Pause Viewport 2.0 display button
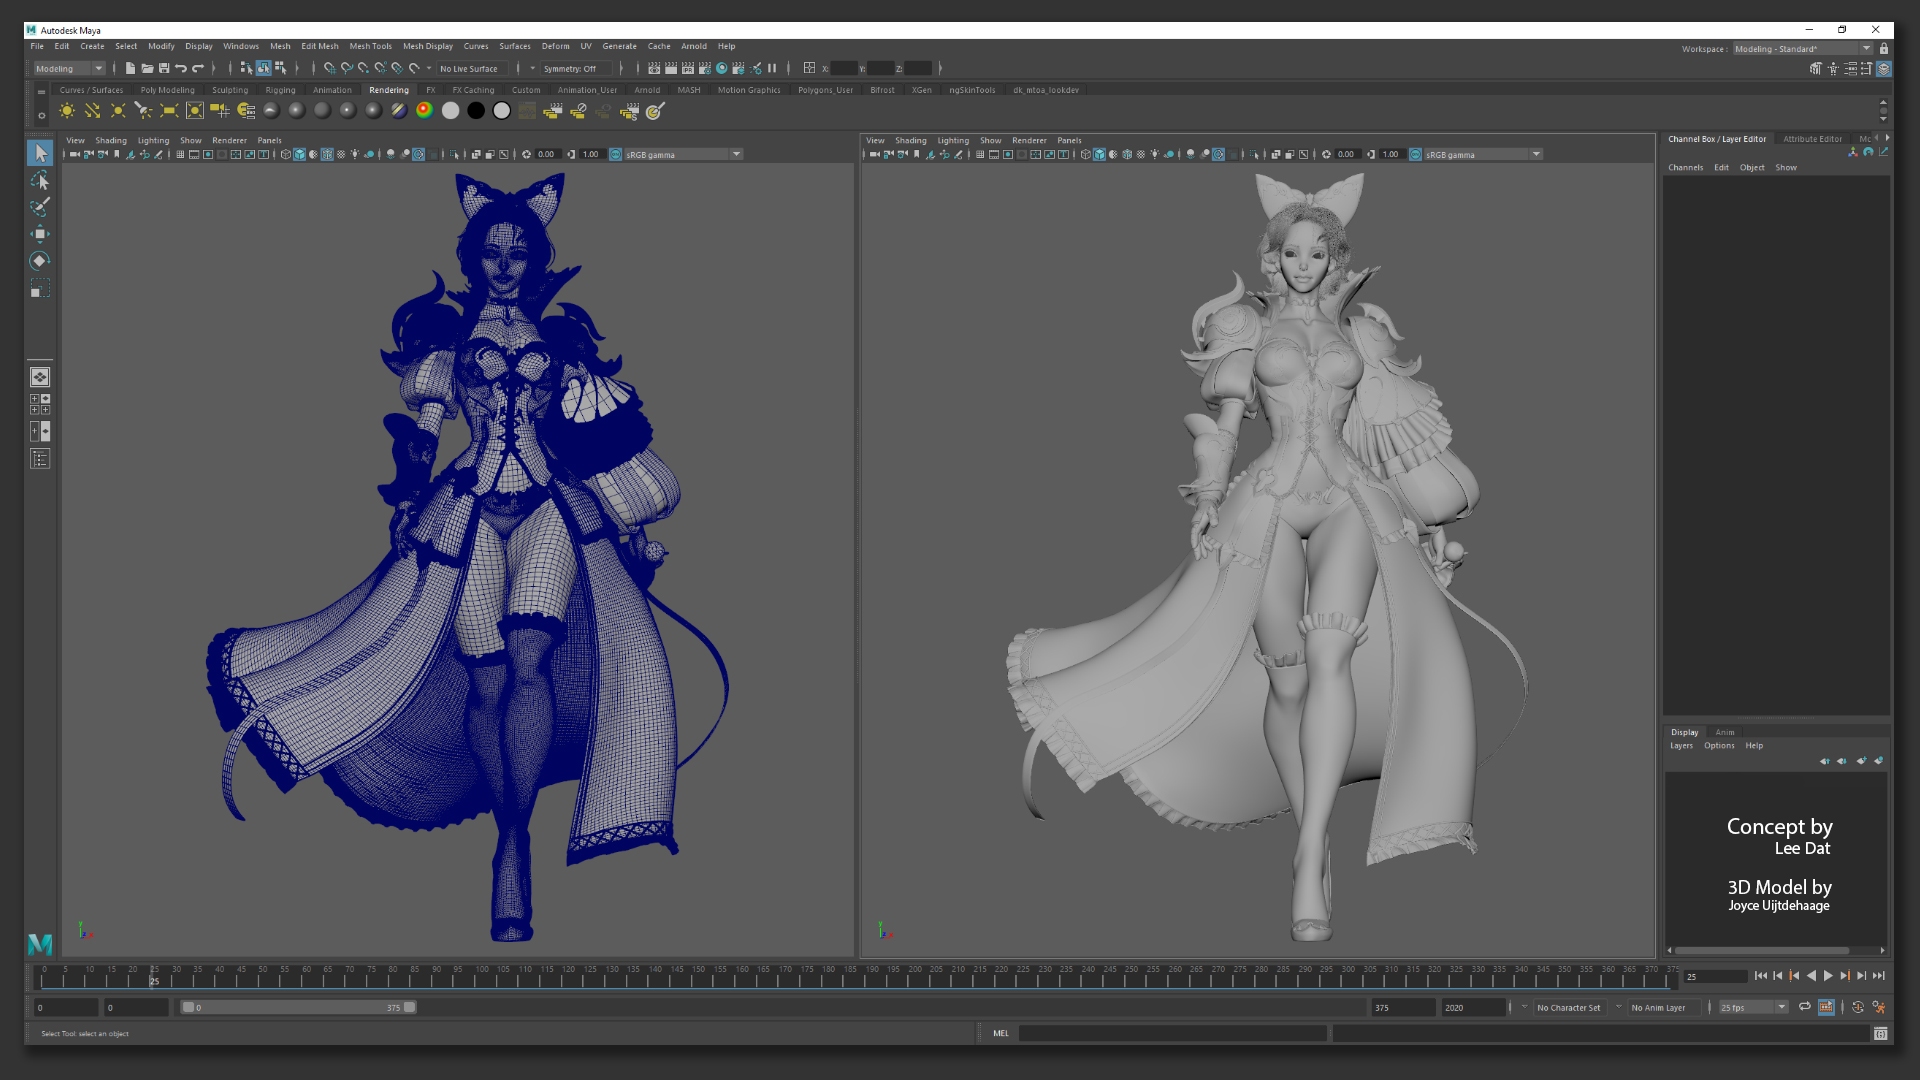Viewport: 1920px width, 1080px height. pyautogui.click(x=772, y=68)
